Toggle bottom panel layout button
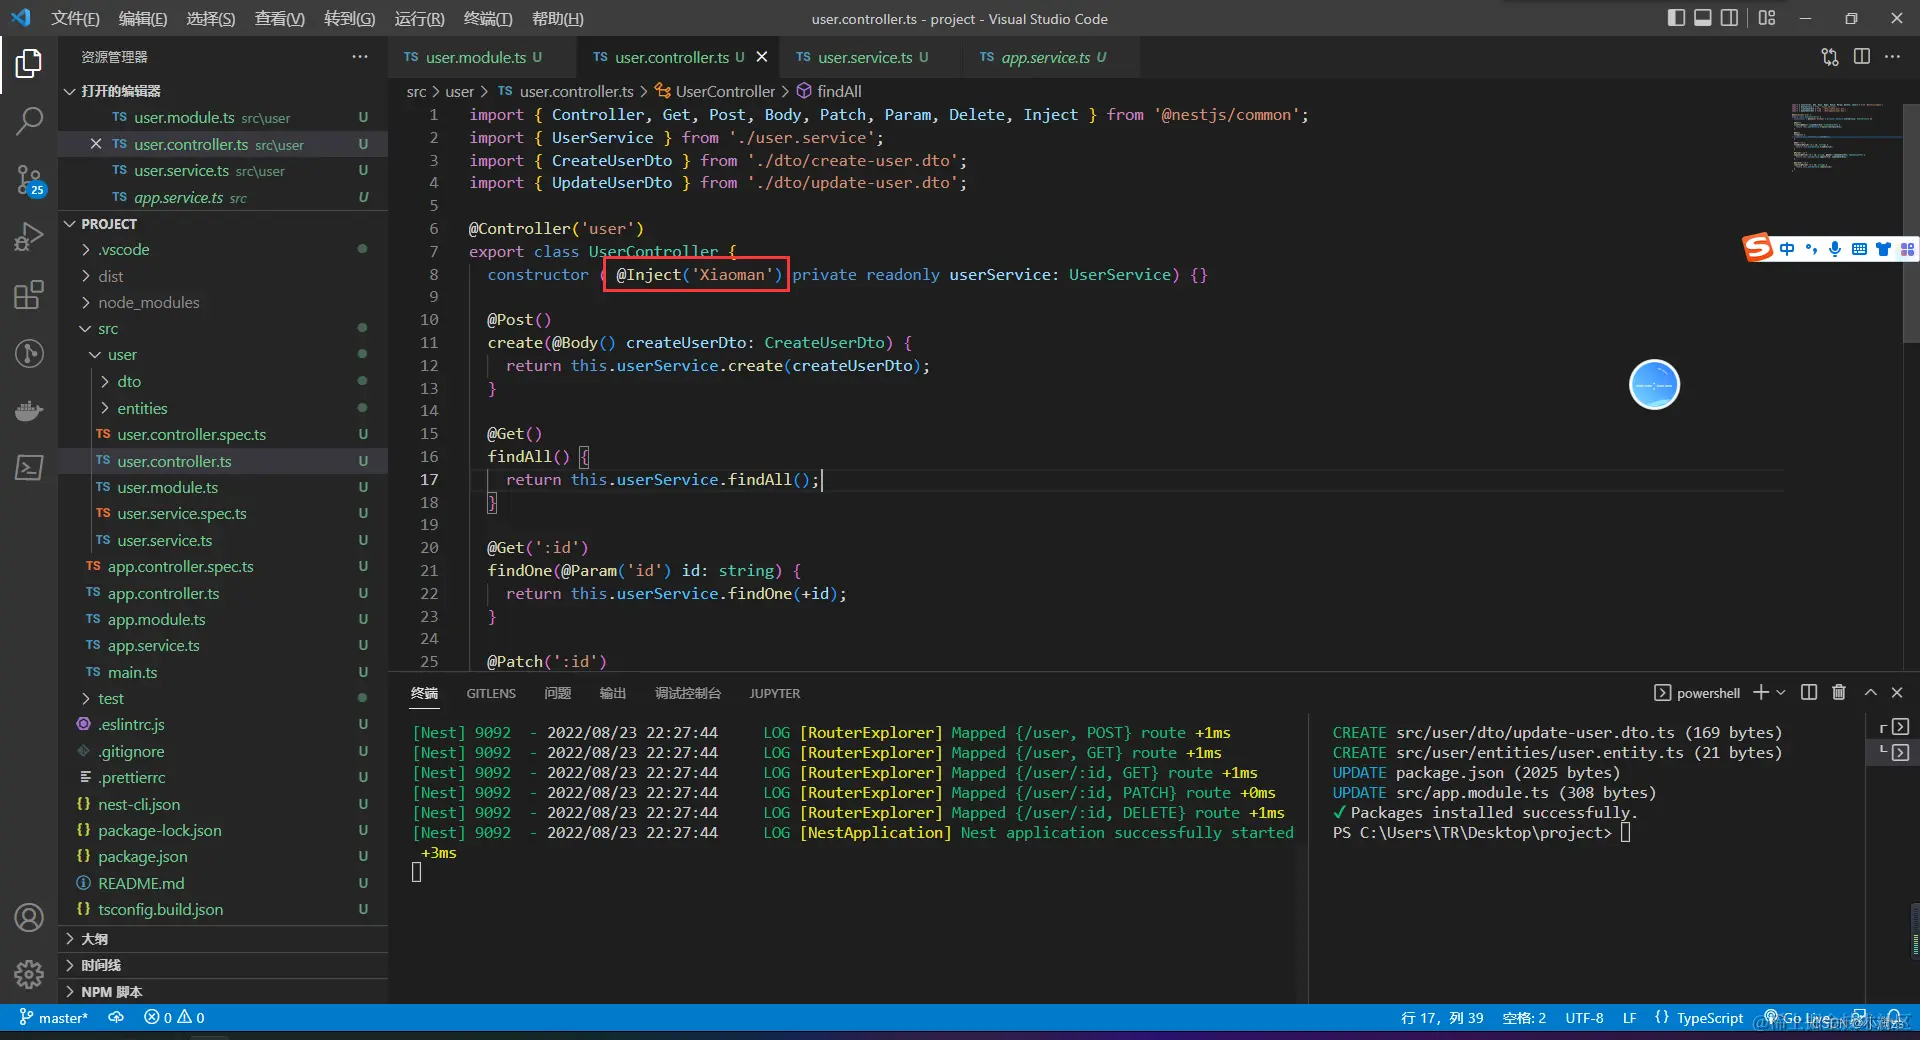Screen dimensions: 1920x1040 pyautogui.click(x=1702, y=18)
